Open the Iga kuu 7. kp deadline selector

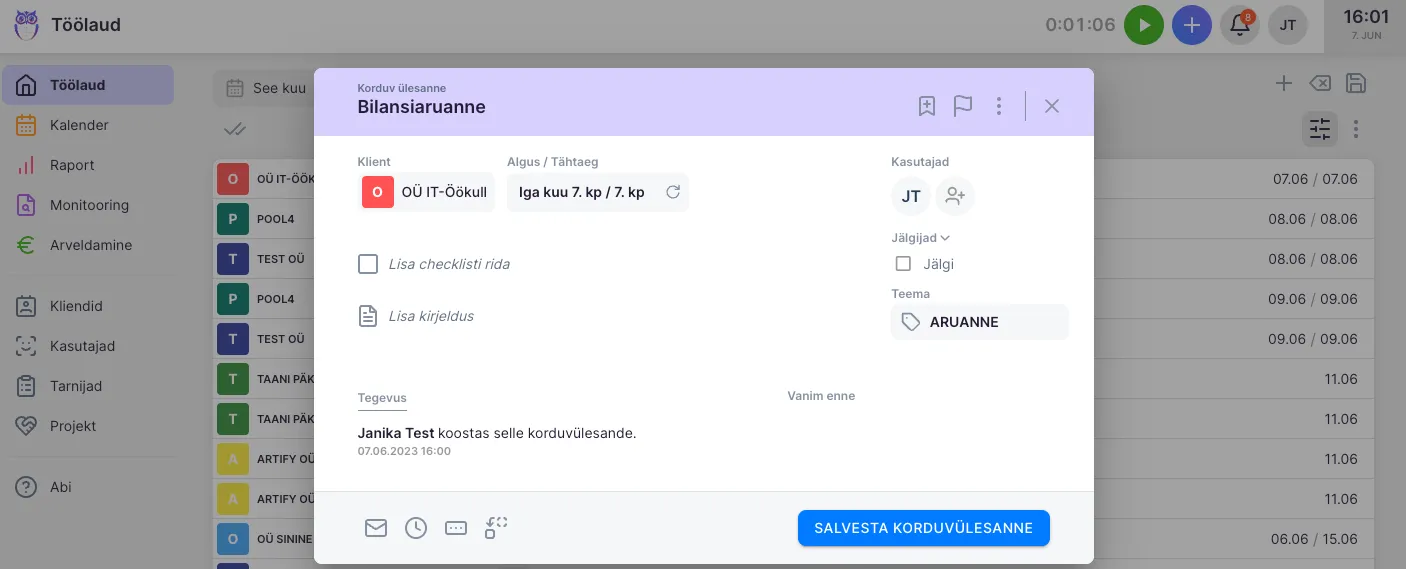coord(597,192)
